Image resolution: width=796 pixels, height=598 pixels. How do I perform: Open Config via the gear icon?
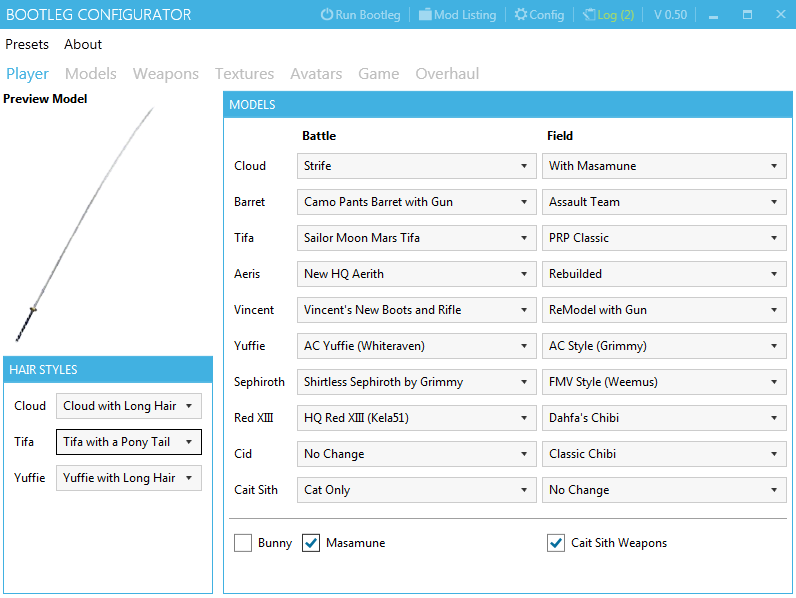[520, 15]
